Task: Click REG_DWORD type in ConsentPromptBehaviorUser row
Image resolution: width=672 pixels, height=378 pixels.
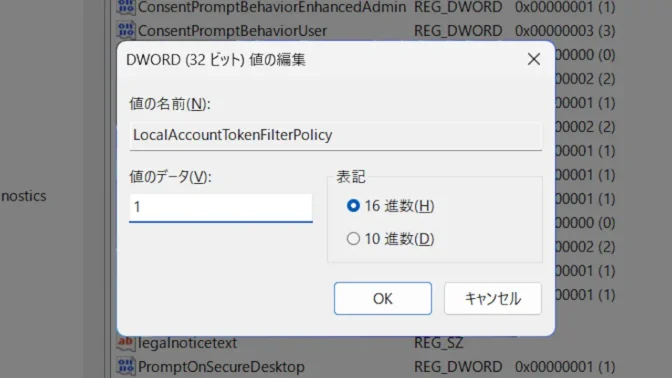Action: pyautogui.click(x=458, y=31)
